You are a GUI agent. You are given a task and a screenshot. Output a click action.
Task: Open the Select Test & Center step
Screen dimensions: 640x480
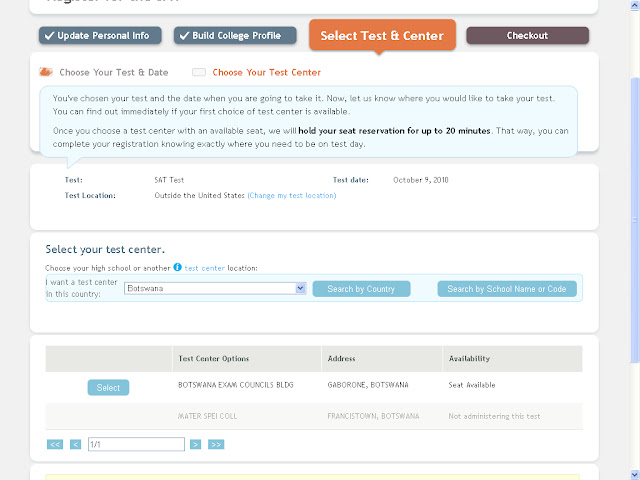coord(382,36)
